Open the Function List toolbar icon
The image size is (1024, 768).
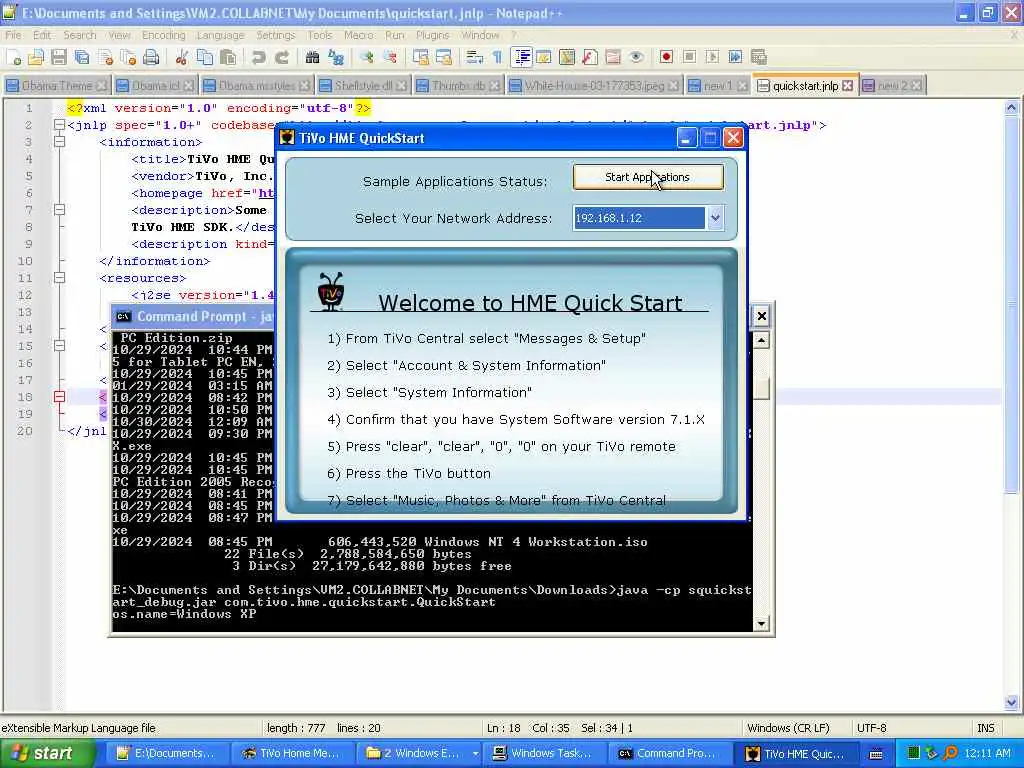(590, 57)
